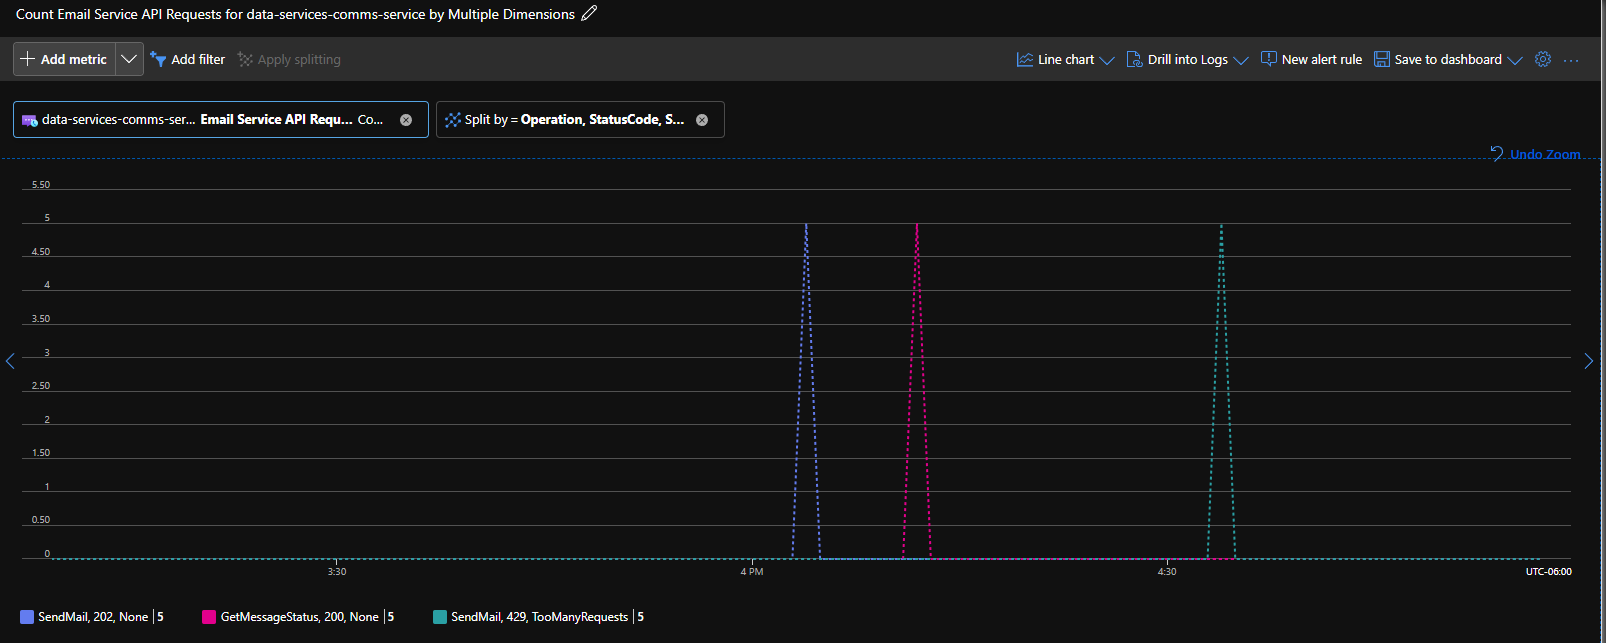The height and width of the screenshot is (643, 1606).
Task: Click the split-by scatter icon in the pill
Action: (453, 120)
